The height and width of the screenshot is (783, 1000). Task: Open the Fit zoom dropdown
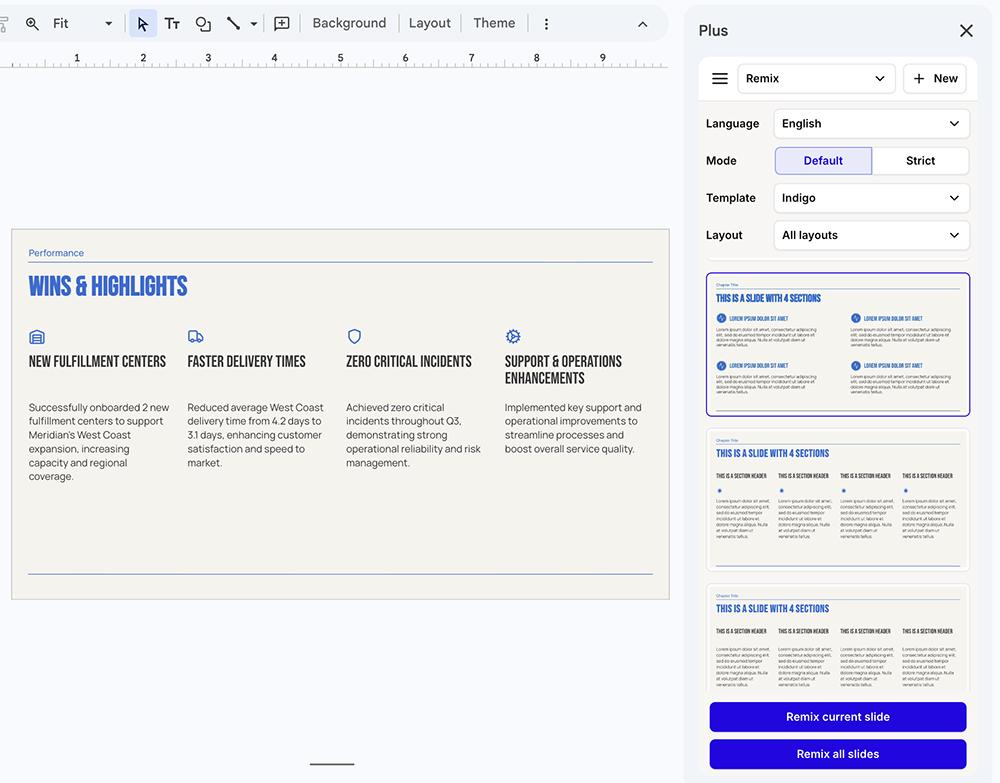pos(83,24)
